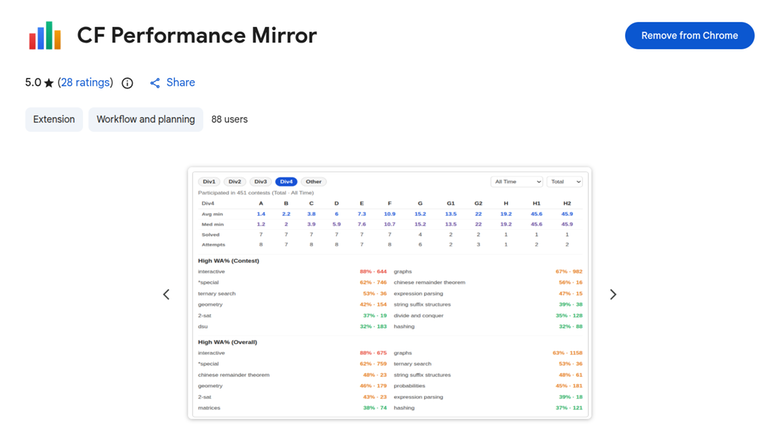The image size is (768, 435).
Task: Show the previous screenshot with left arrow
Action: 167,294
